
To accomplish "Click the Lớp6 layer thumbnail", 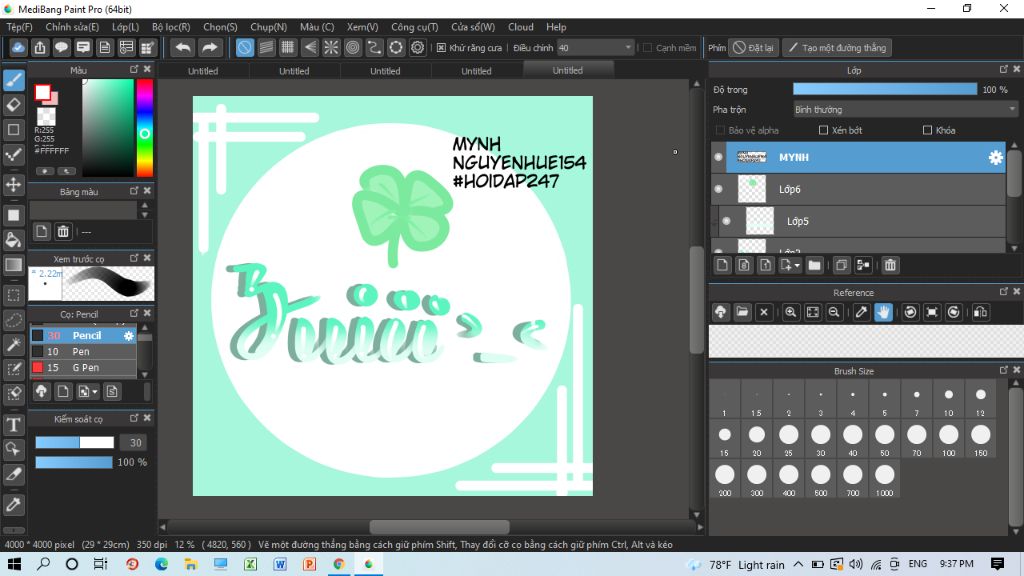I will click(752, 189).
